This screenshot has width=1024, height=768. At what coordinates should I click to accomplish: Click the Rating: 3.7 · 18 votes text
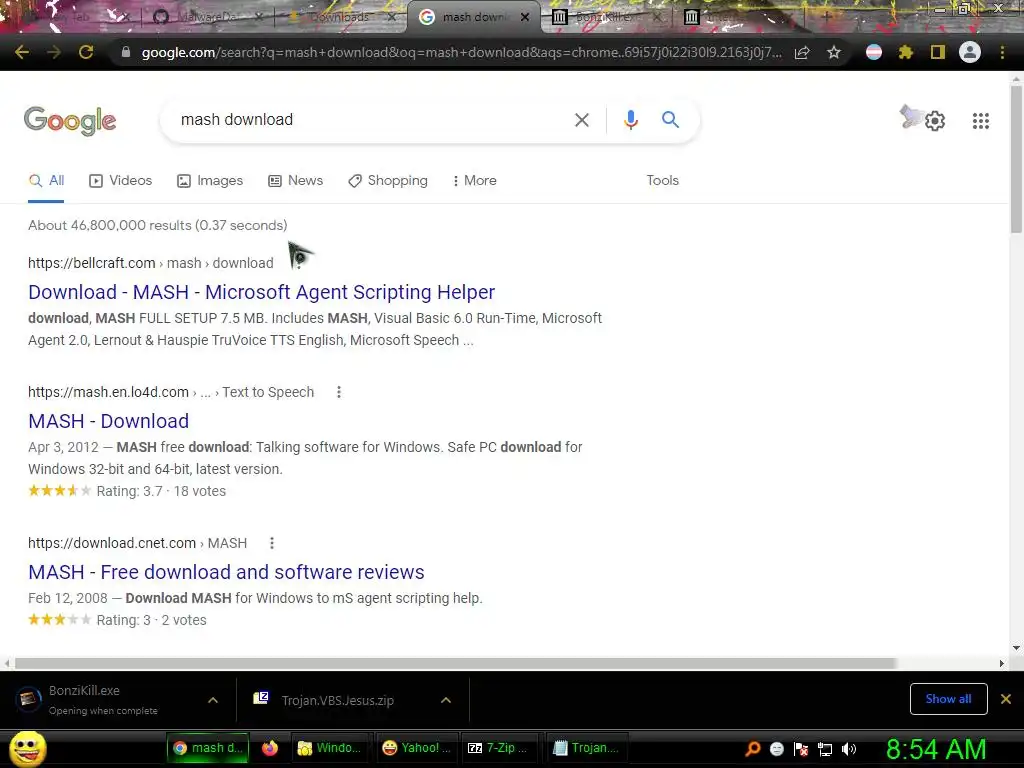[x=161, y=491]
